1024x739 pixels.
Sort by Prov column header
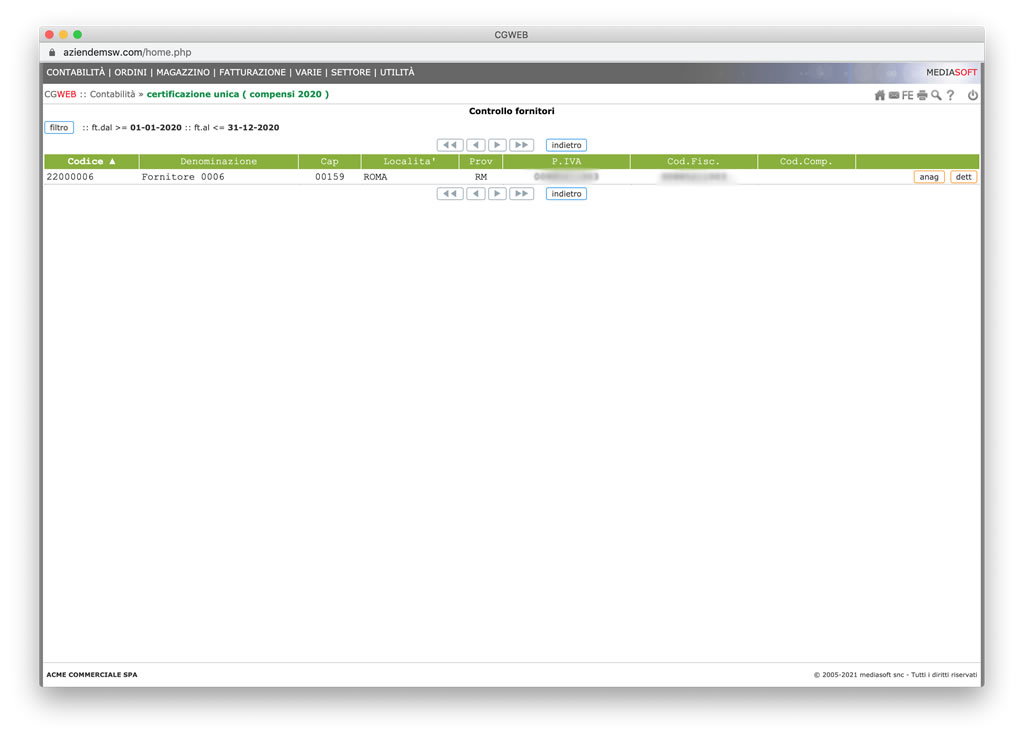481,161
